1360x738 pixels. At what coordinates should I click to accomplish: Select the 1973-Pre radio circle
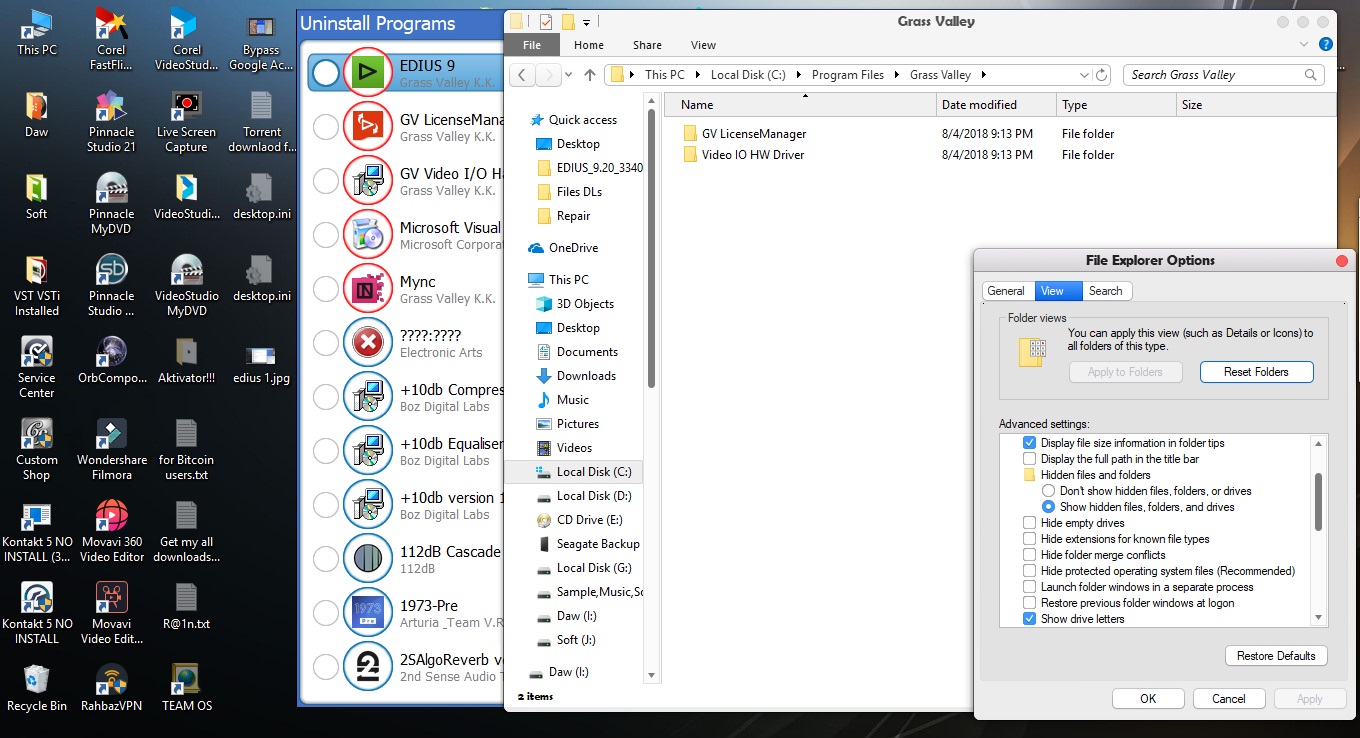click(x=326, y=613)
